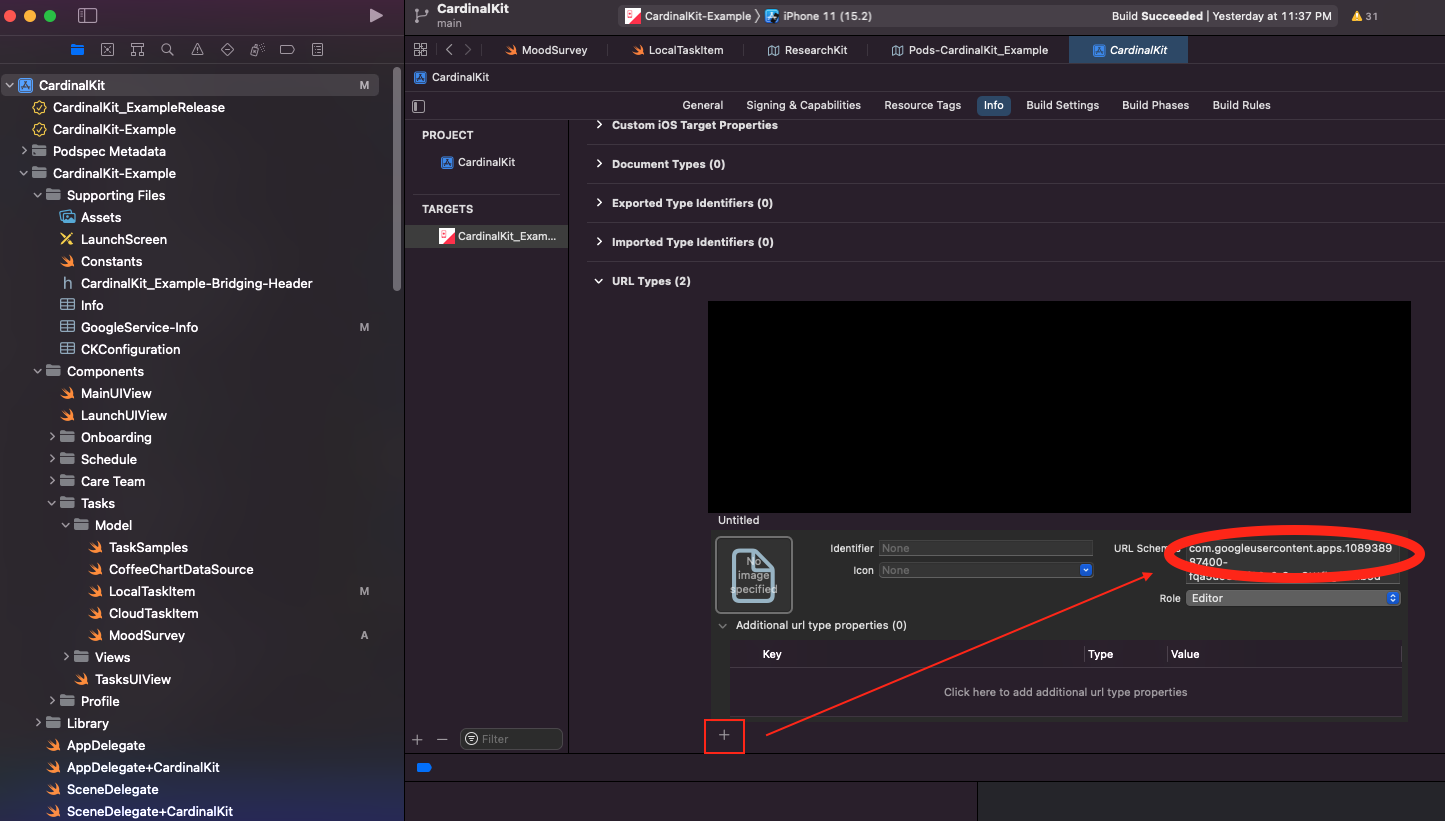Viewport: 1445px width, 821px height.
Task: Collapse Additional url type properties section
Action: coord(723,625)
